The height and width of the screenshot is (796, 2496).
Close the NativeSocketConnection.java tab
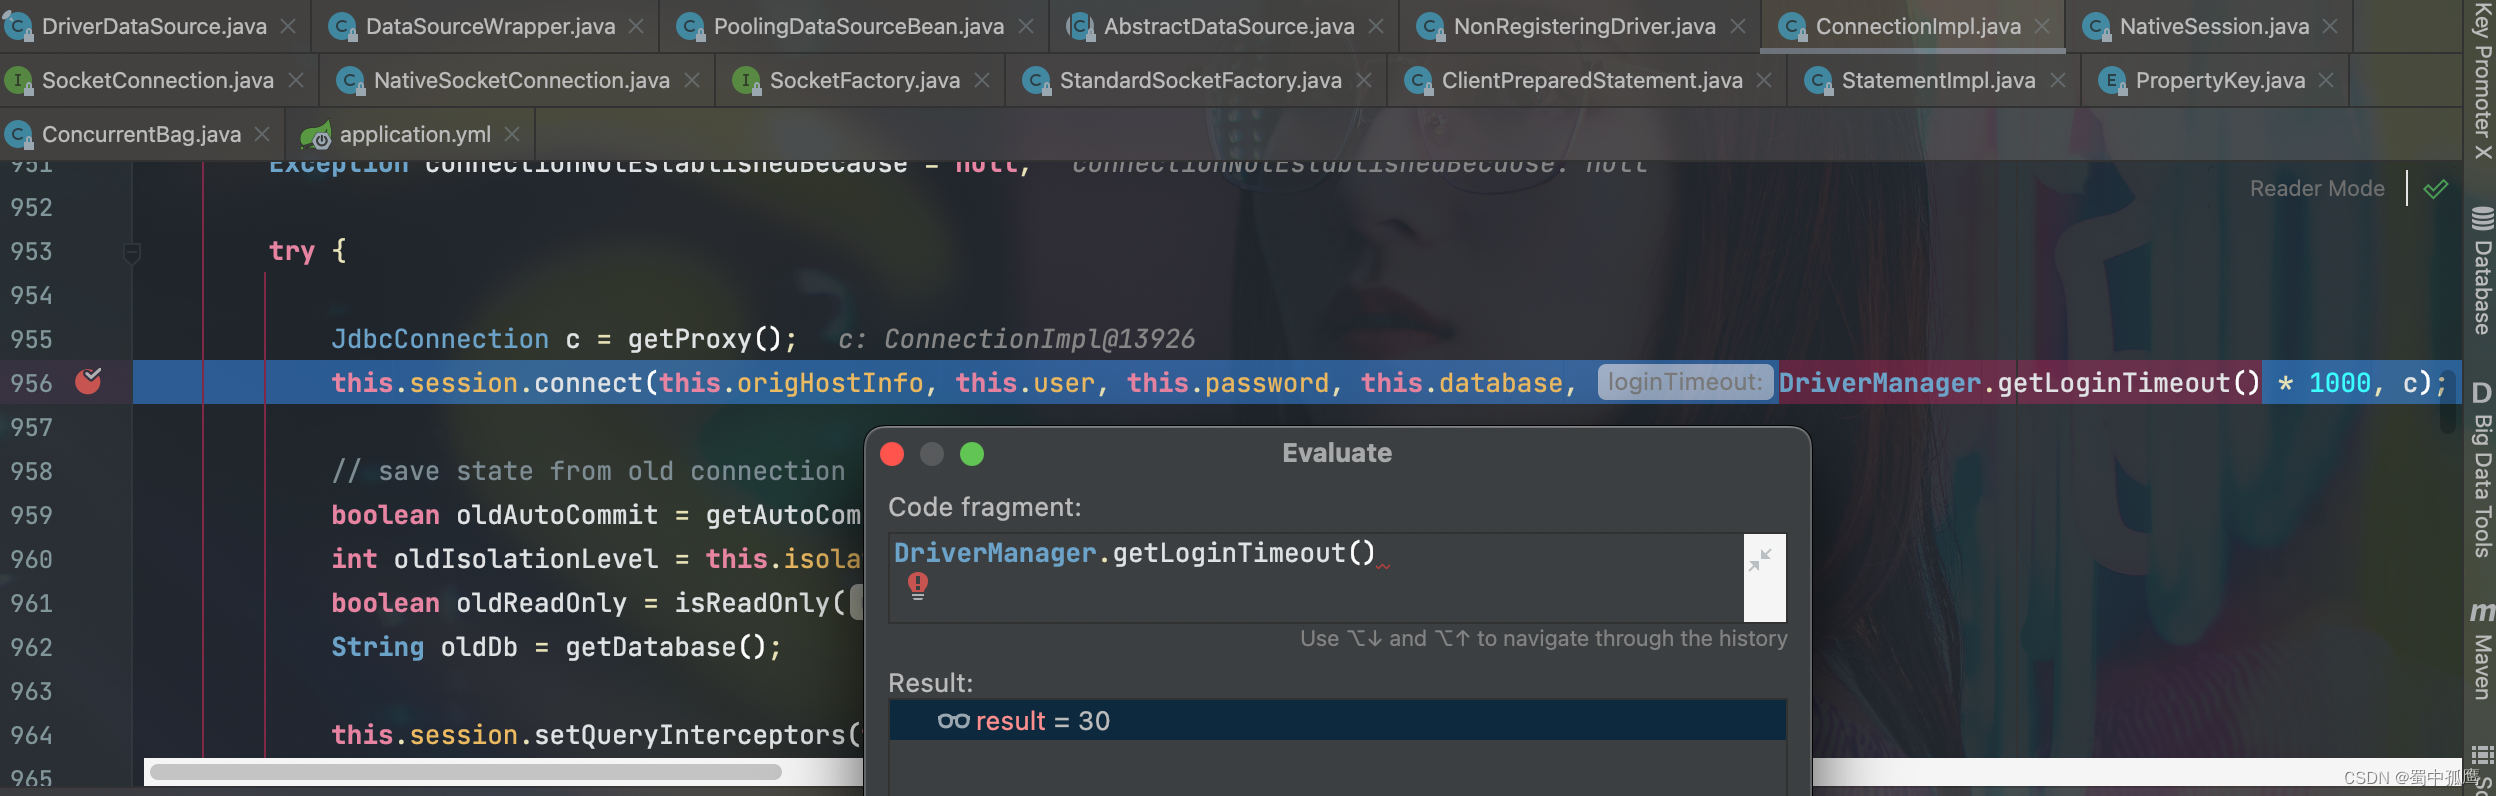(x=692, y=80)
